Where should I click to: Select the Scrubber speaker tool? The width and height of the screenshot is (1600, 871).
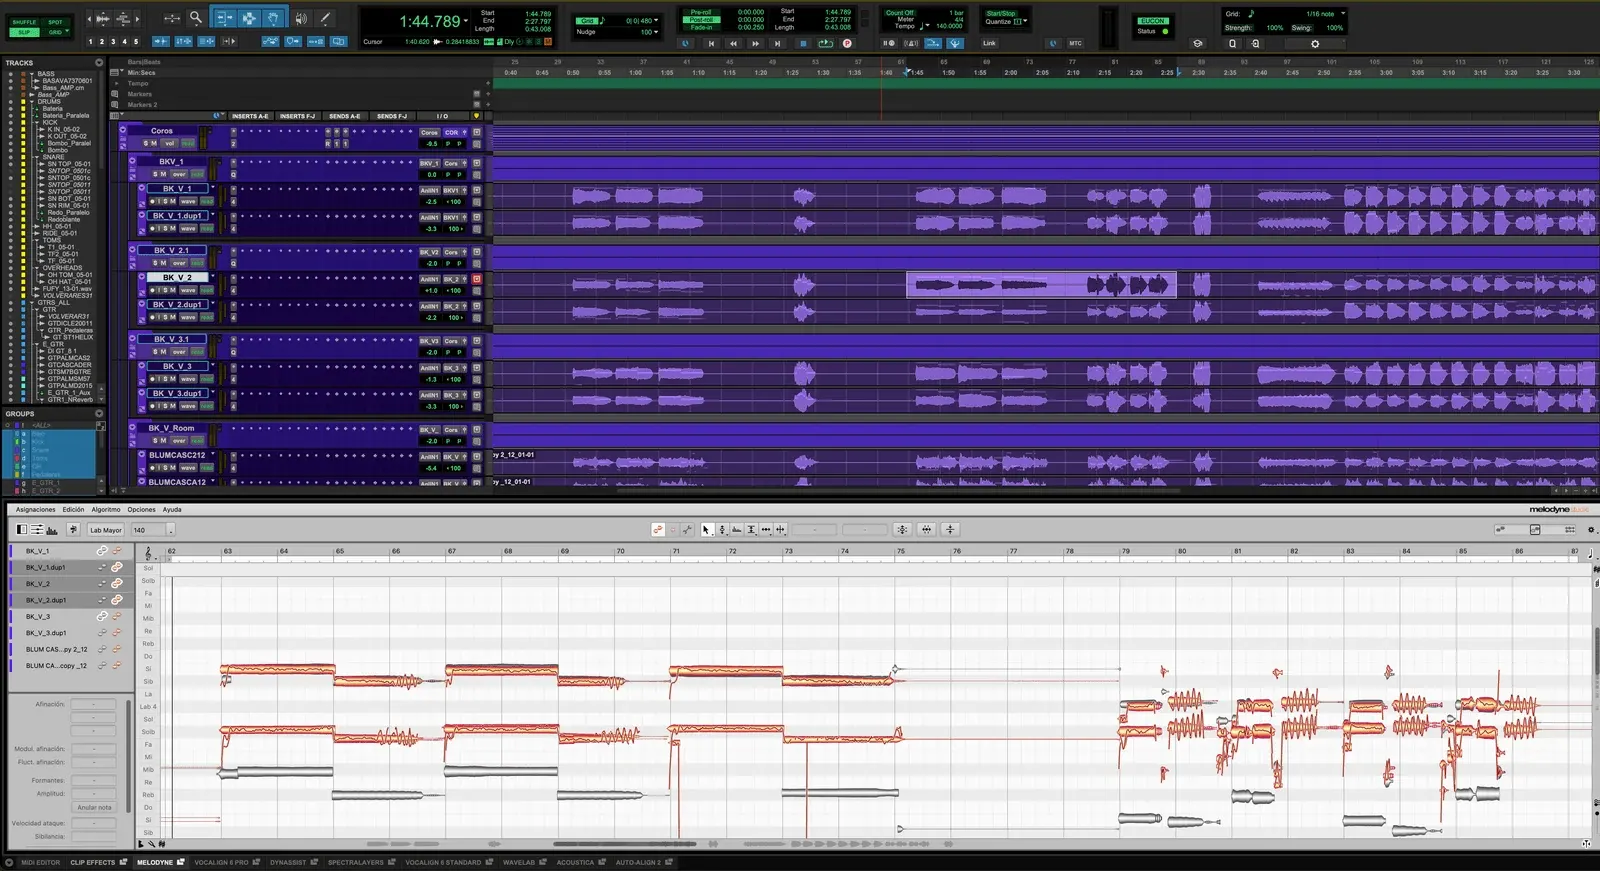[301, 18]
